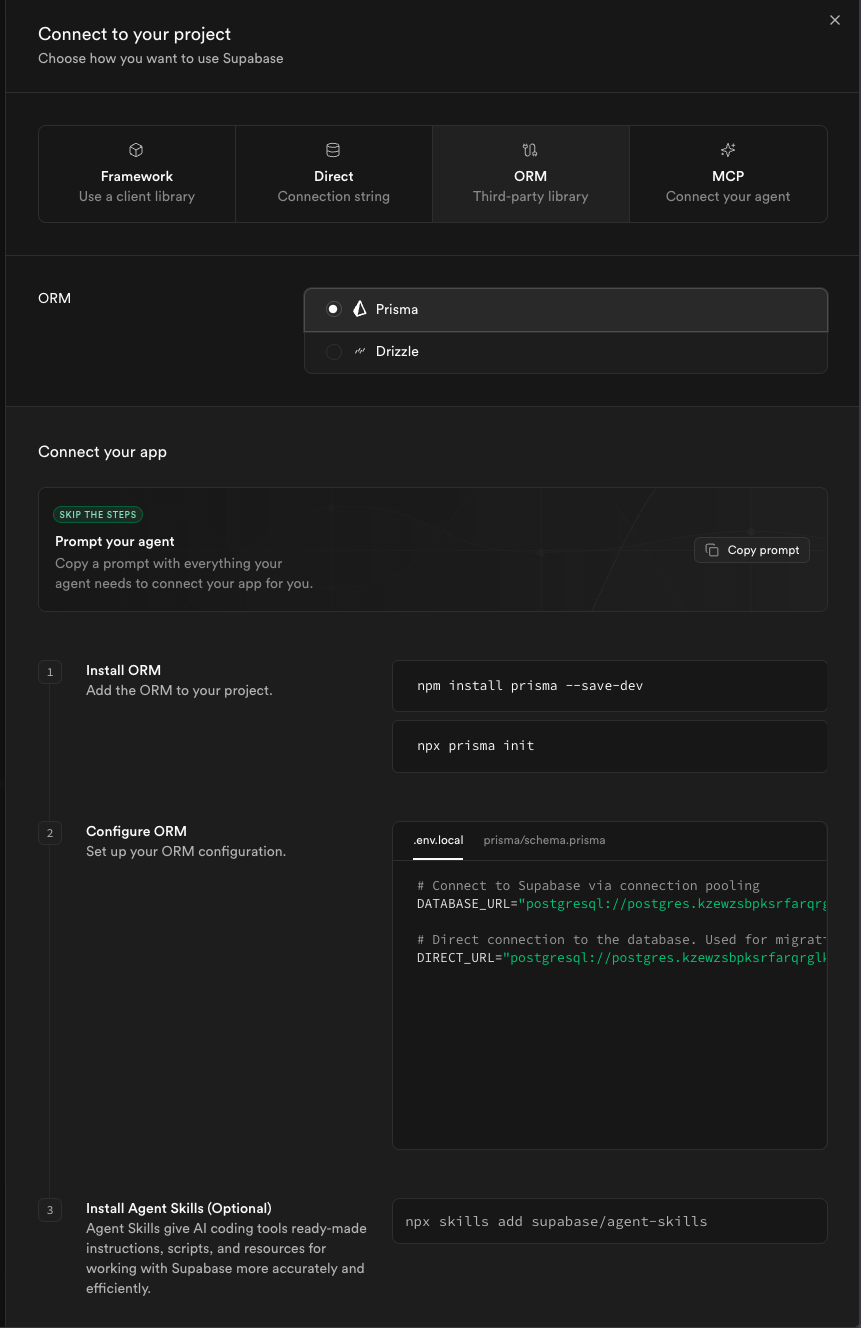Switch to the MCP Connect your agent tab
This screenshot has width=861, height=1328.
pyautogui.click(x=727, y=174)
